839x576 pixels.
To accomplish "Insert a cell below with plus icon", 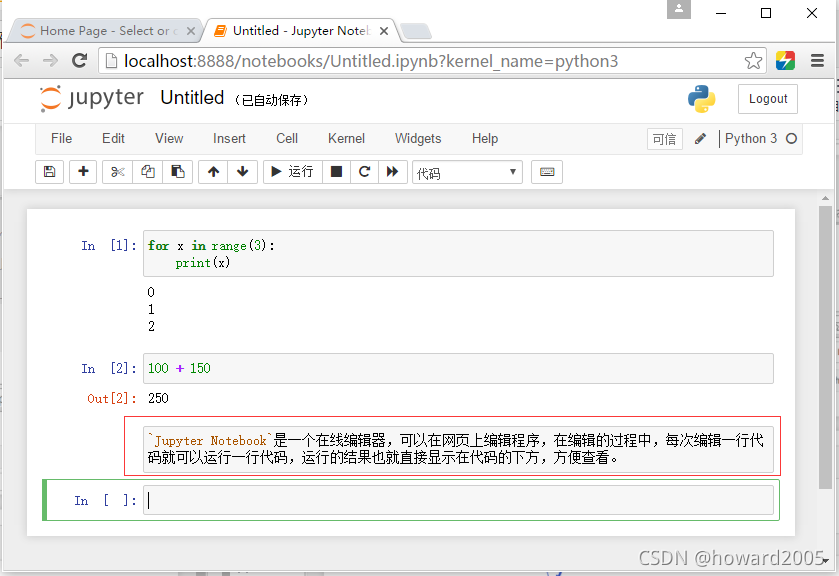I will point(83,172).
